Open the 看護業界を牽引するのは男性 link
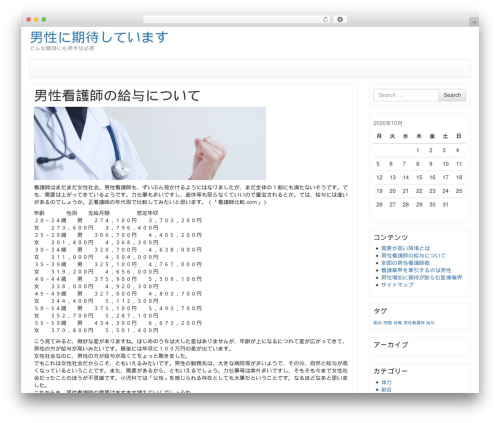This screenshot has width=500, height=423. pyautogui.click(x=416, y=270)
